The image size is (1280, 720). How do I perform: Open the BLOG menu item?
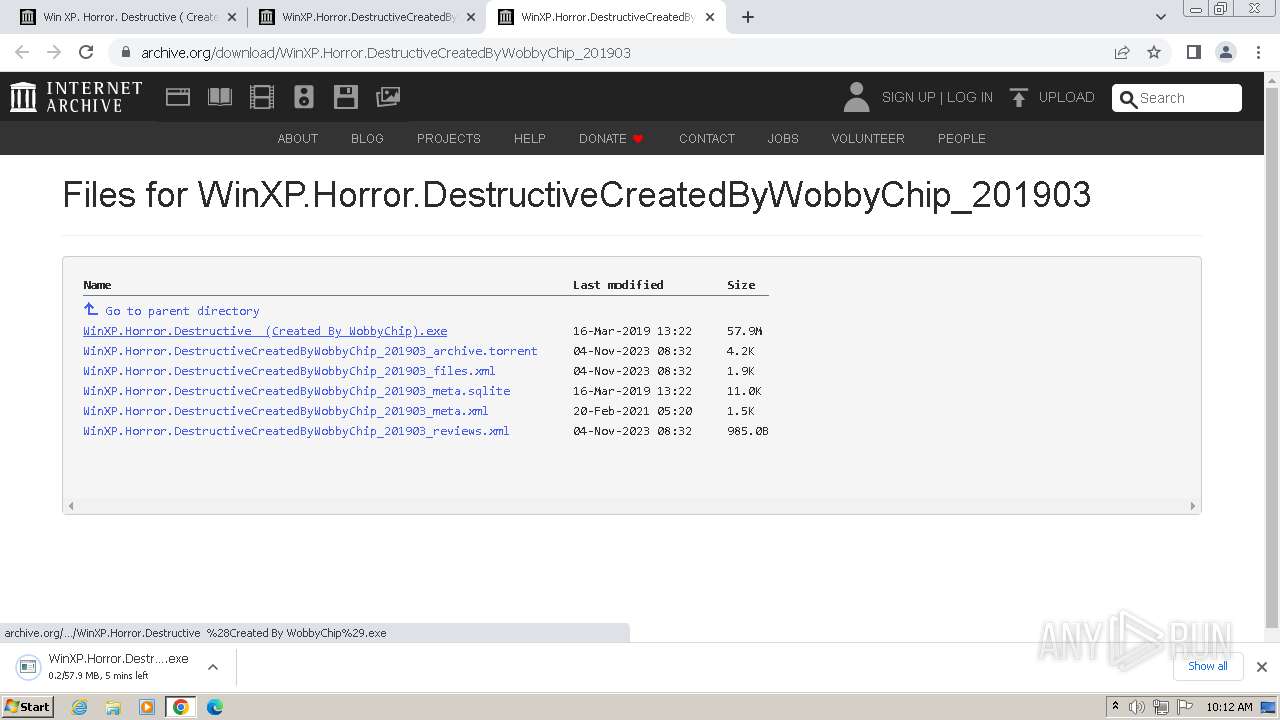367,138
